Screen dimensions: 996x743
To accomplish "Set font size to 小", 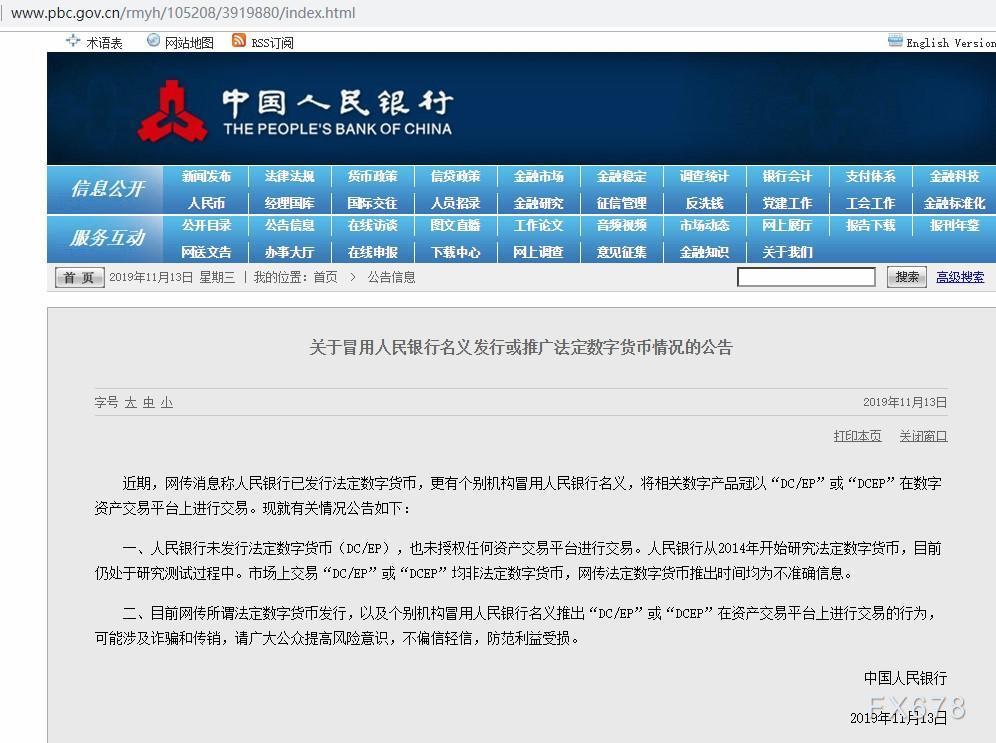I will (x=166, y=403).
